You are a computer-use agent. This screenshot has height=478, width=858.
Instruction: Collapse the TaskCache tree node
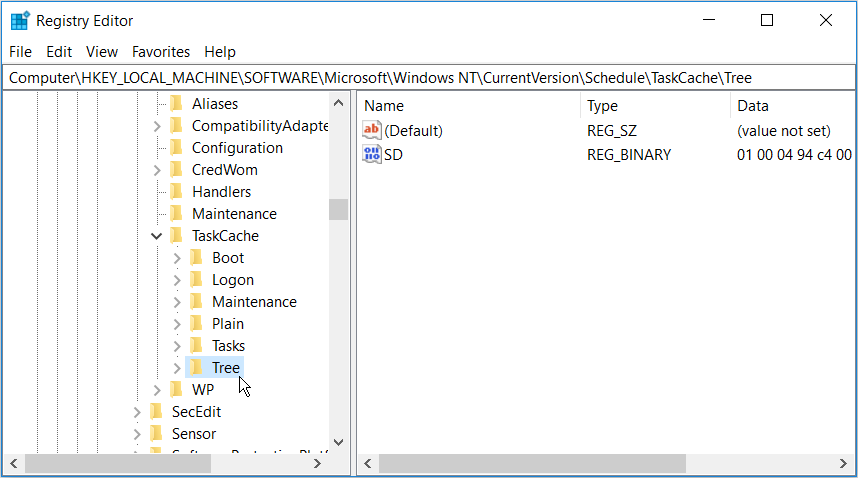pos(157,236)
